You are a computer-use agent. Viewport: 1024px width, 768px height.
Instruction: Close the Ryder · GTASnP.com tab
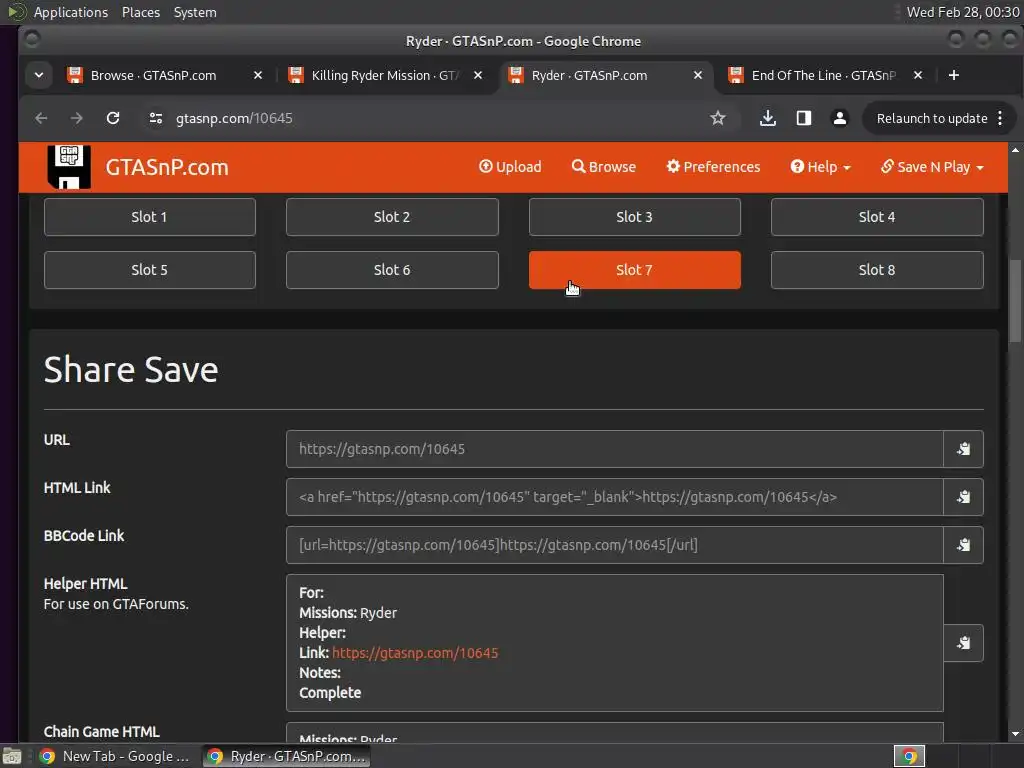click(697, 75)
